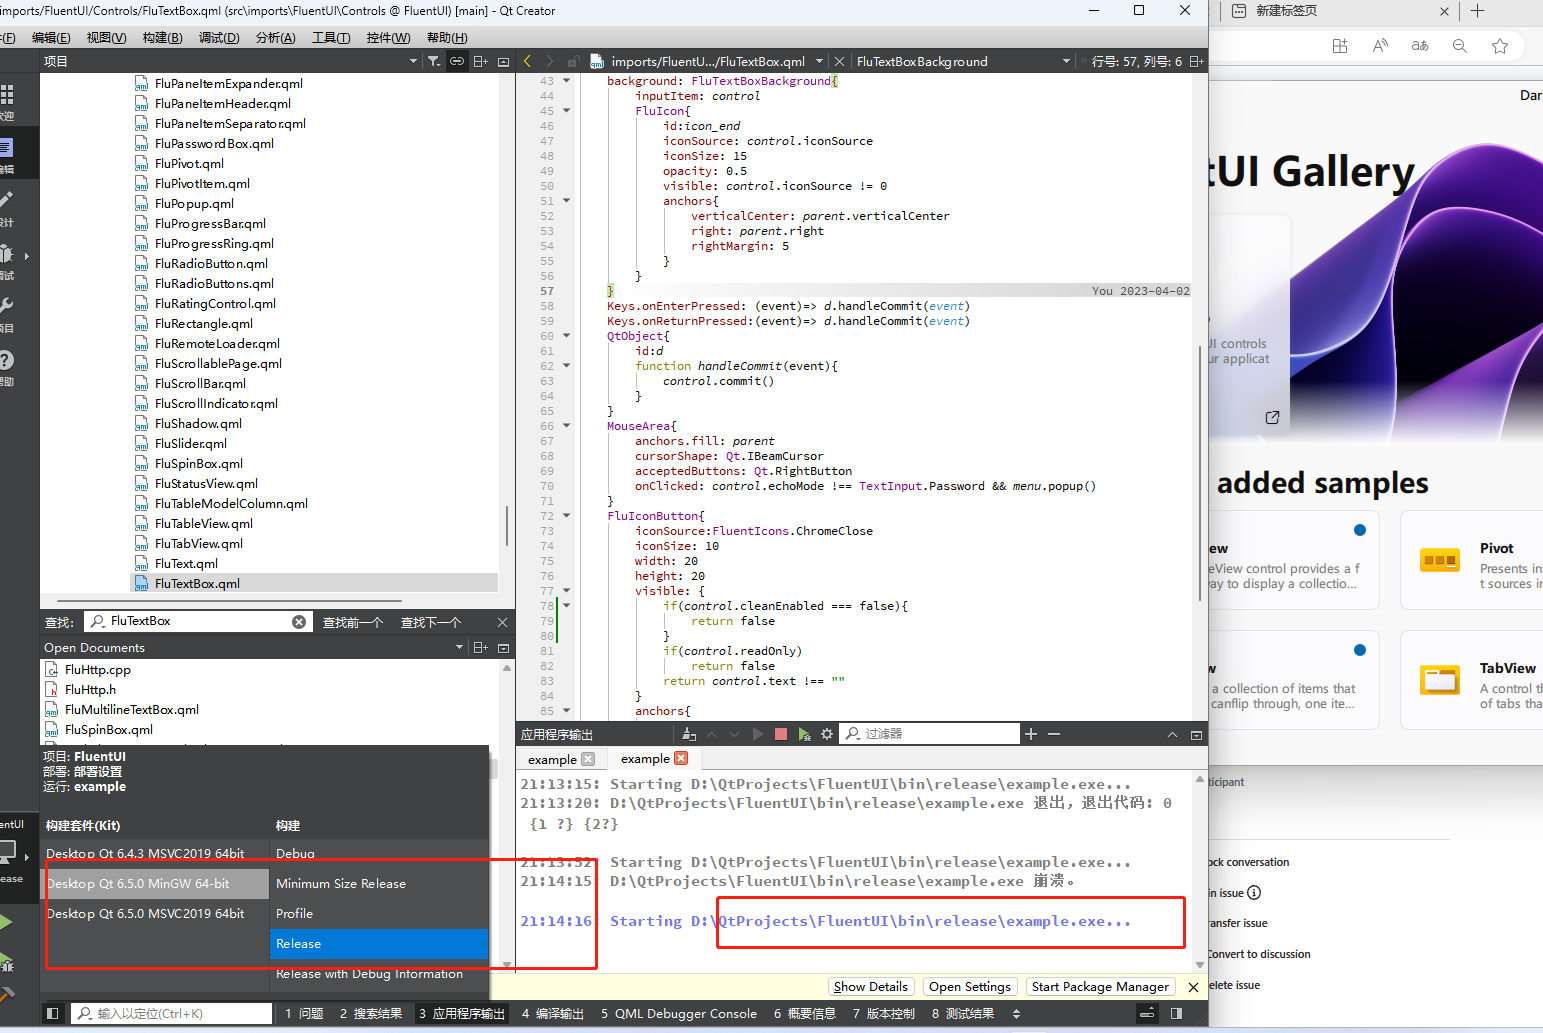The image size is (1543, 1033).
Task: Toggle the synchronize-with-editor link icon
Action: [x=457, y=61]
